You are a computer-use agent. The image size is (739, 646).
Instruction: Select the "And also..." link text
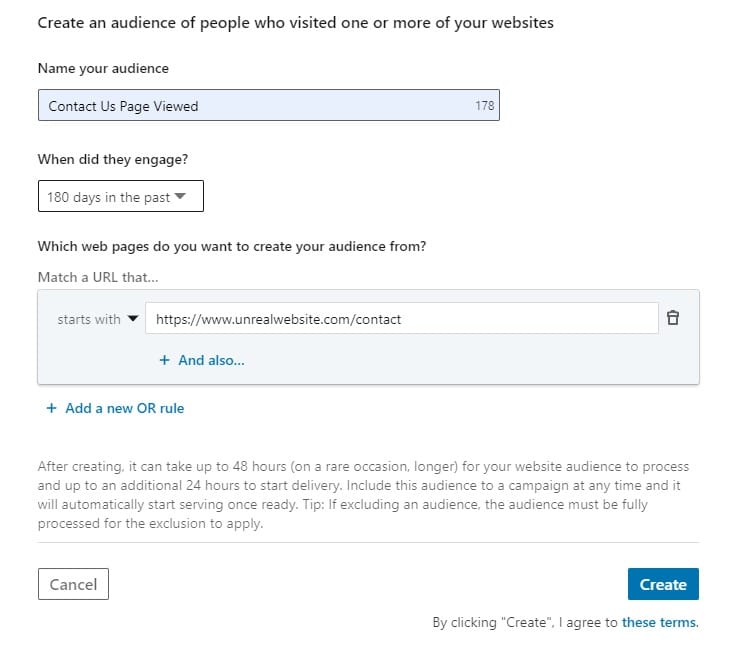point(211,360)
